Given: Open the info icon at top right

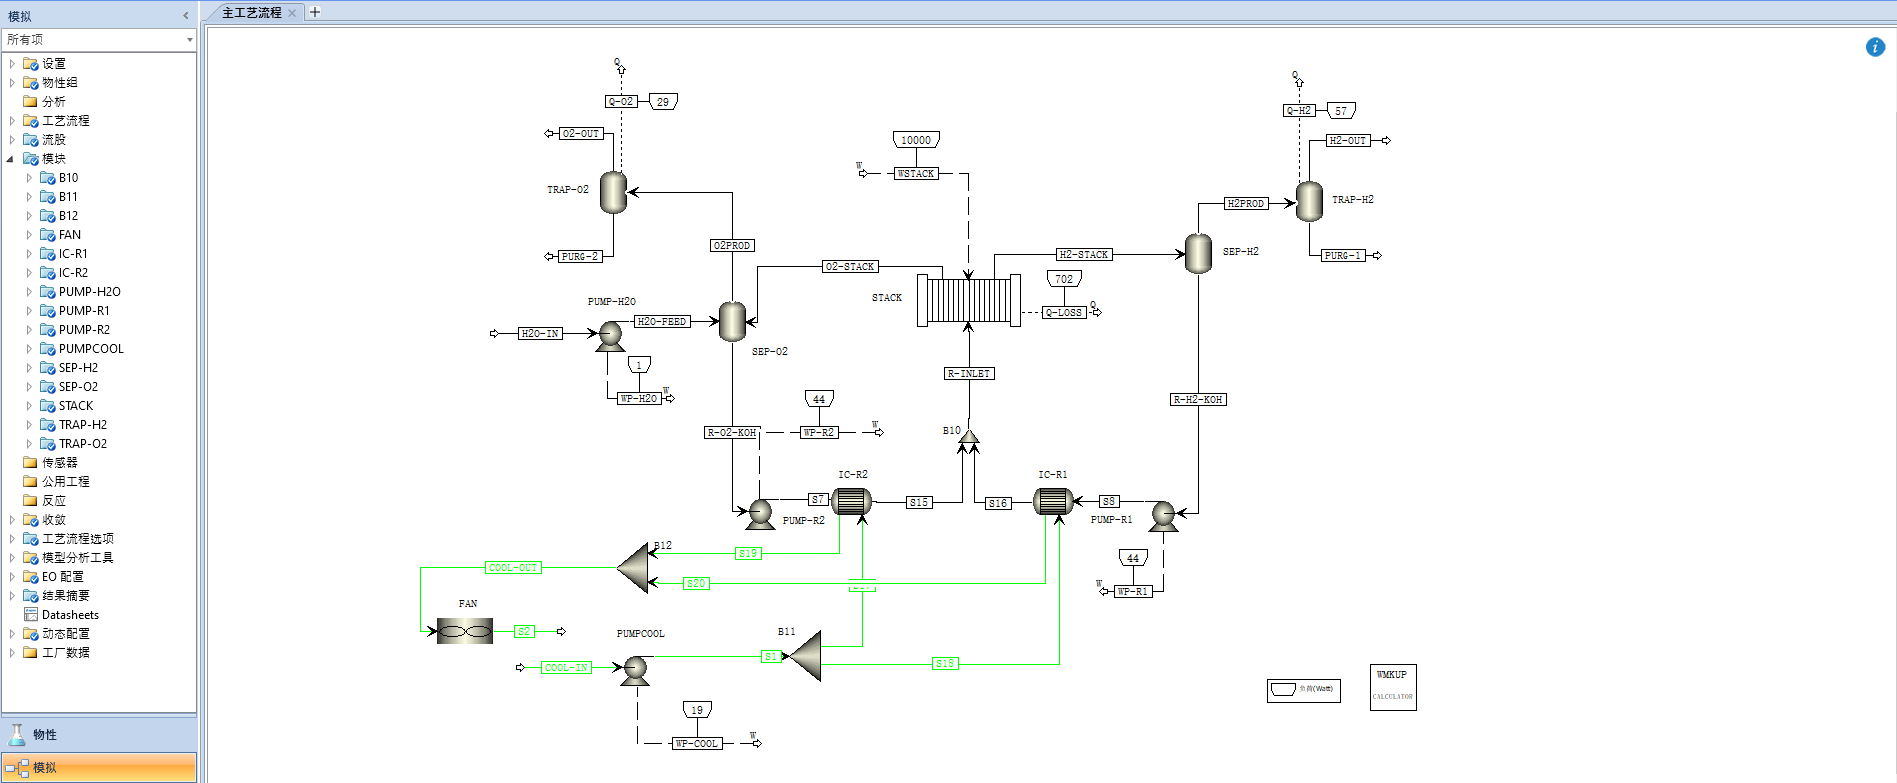Looking at the screenshot, I should coord(1875,47).
